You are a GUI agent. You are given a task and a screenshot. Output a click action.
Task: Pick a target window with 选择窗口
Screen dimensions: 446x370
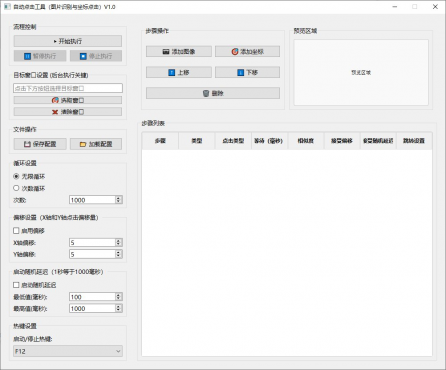(68, 100)
